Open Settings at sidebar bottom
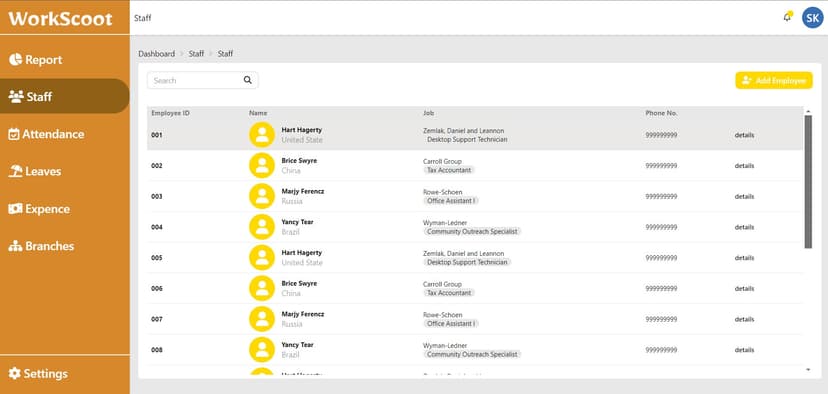 [x=64, y=374]
